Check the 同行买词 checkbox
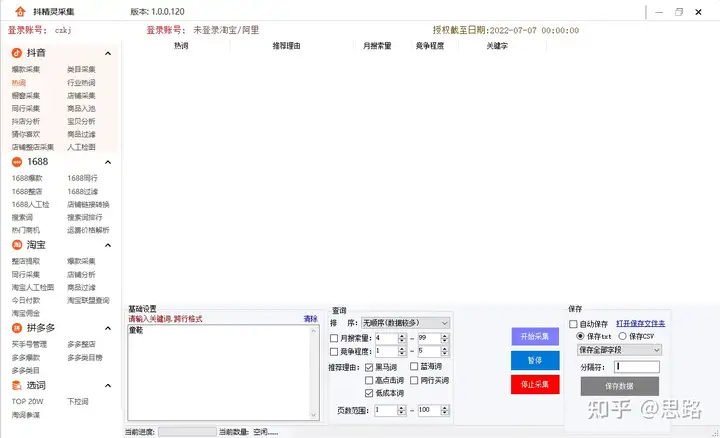Screen dimensions: 720x438 click(414, 380)
